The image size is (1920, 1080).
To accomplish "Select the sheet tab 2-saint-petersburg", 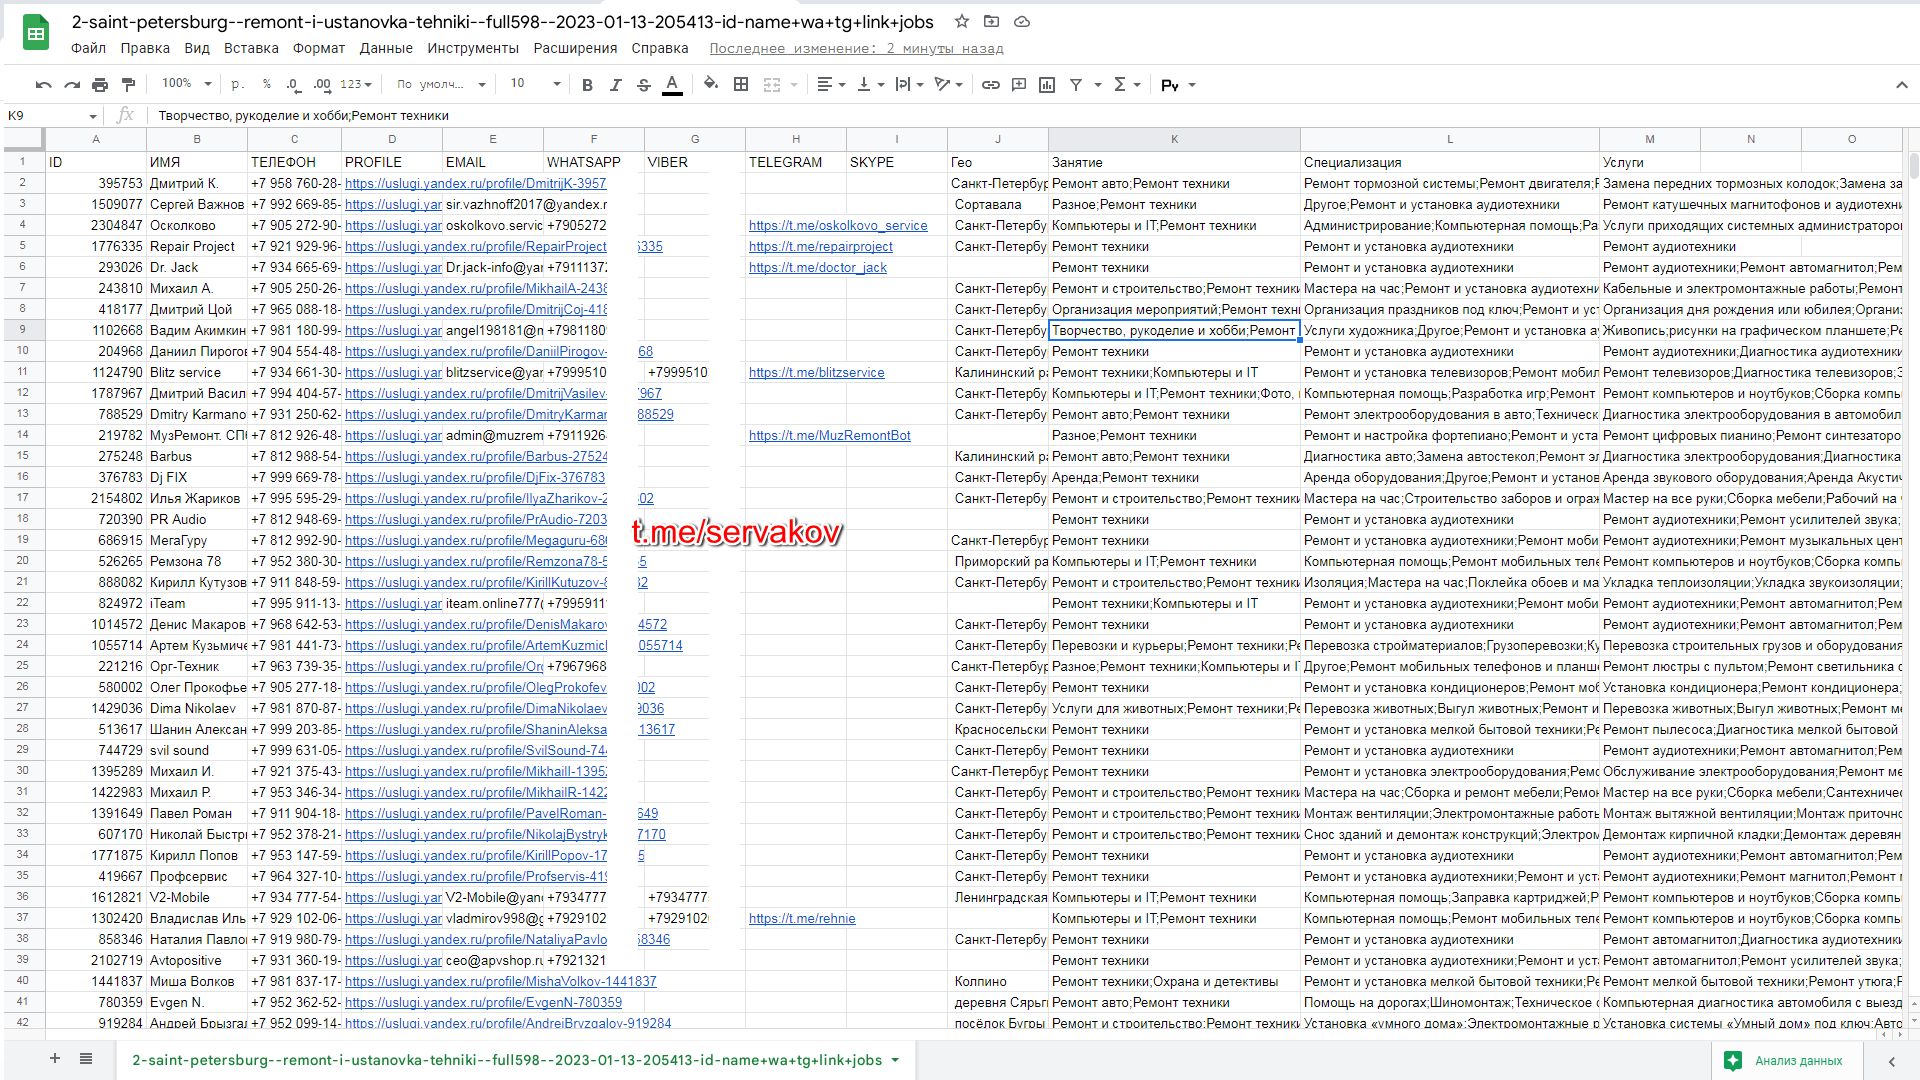I will pos(507,1060).
